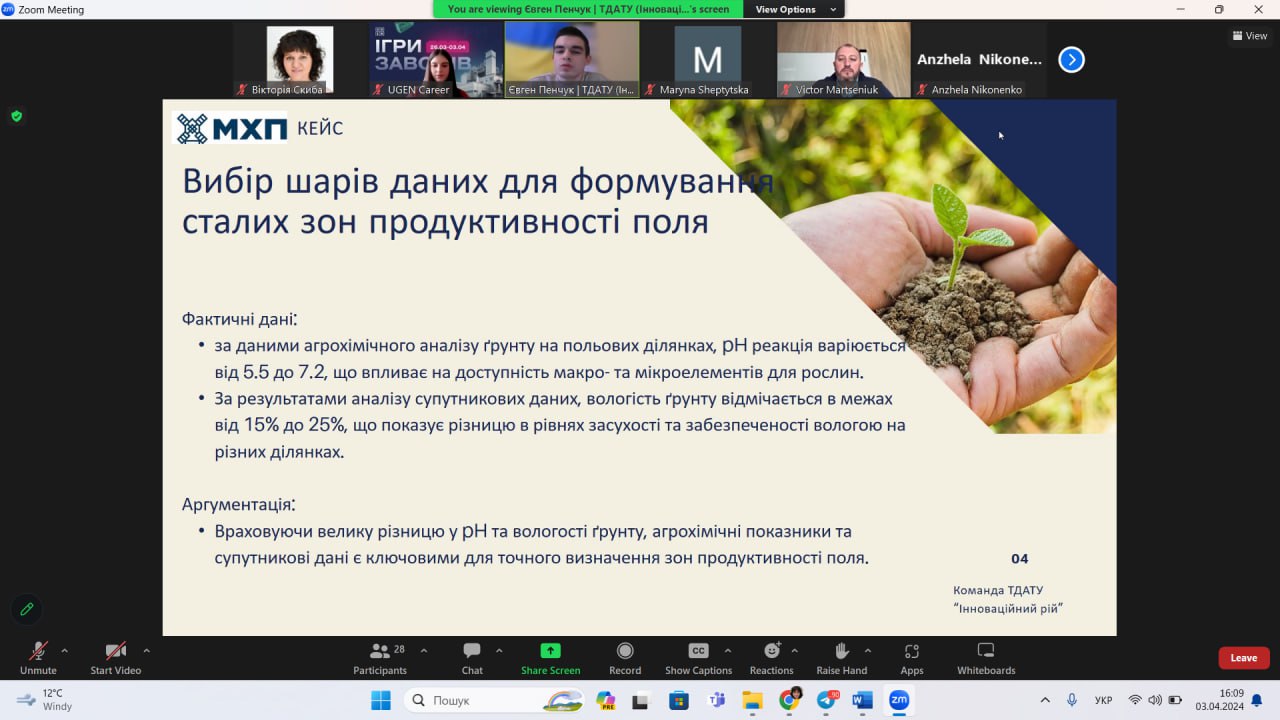Open Task View on the taskbar
The image size is (1280, 720).
point(640,700)
